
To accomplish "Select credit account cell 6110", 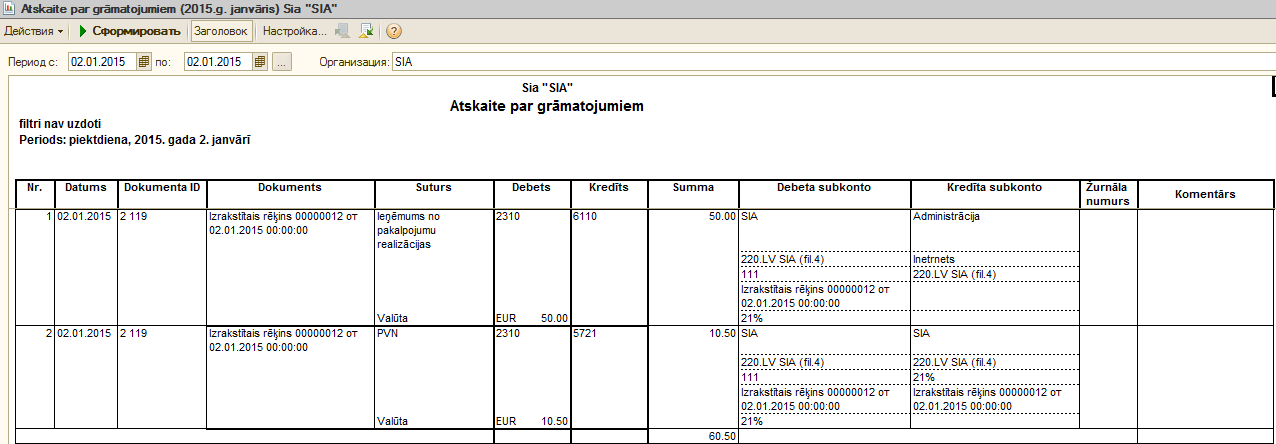I will click(x=586, y=216).
